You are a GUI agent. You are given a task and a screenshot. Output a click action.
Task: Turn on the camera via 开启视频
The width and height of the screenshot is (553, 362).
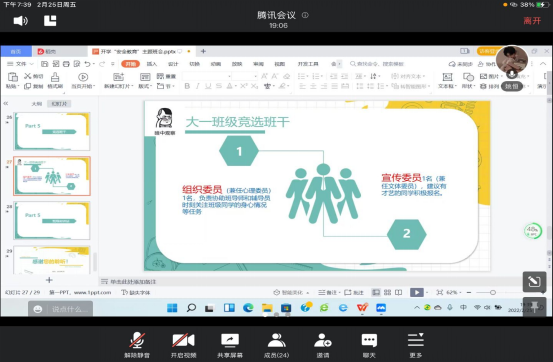183,345
